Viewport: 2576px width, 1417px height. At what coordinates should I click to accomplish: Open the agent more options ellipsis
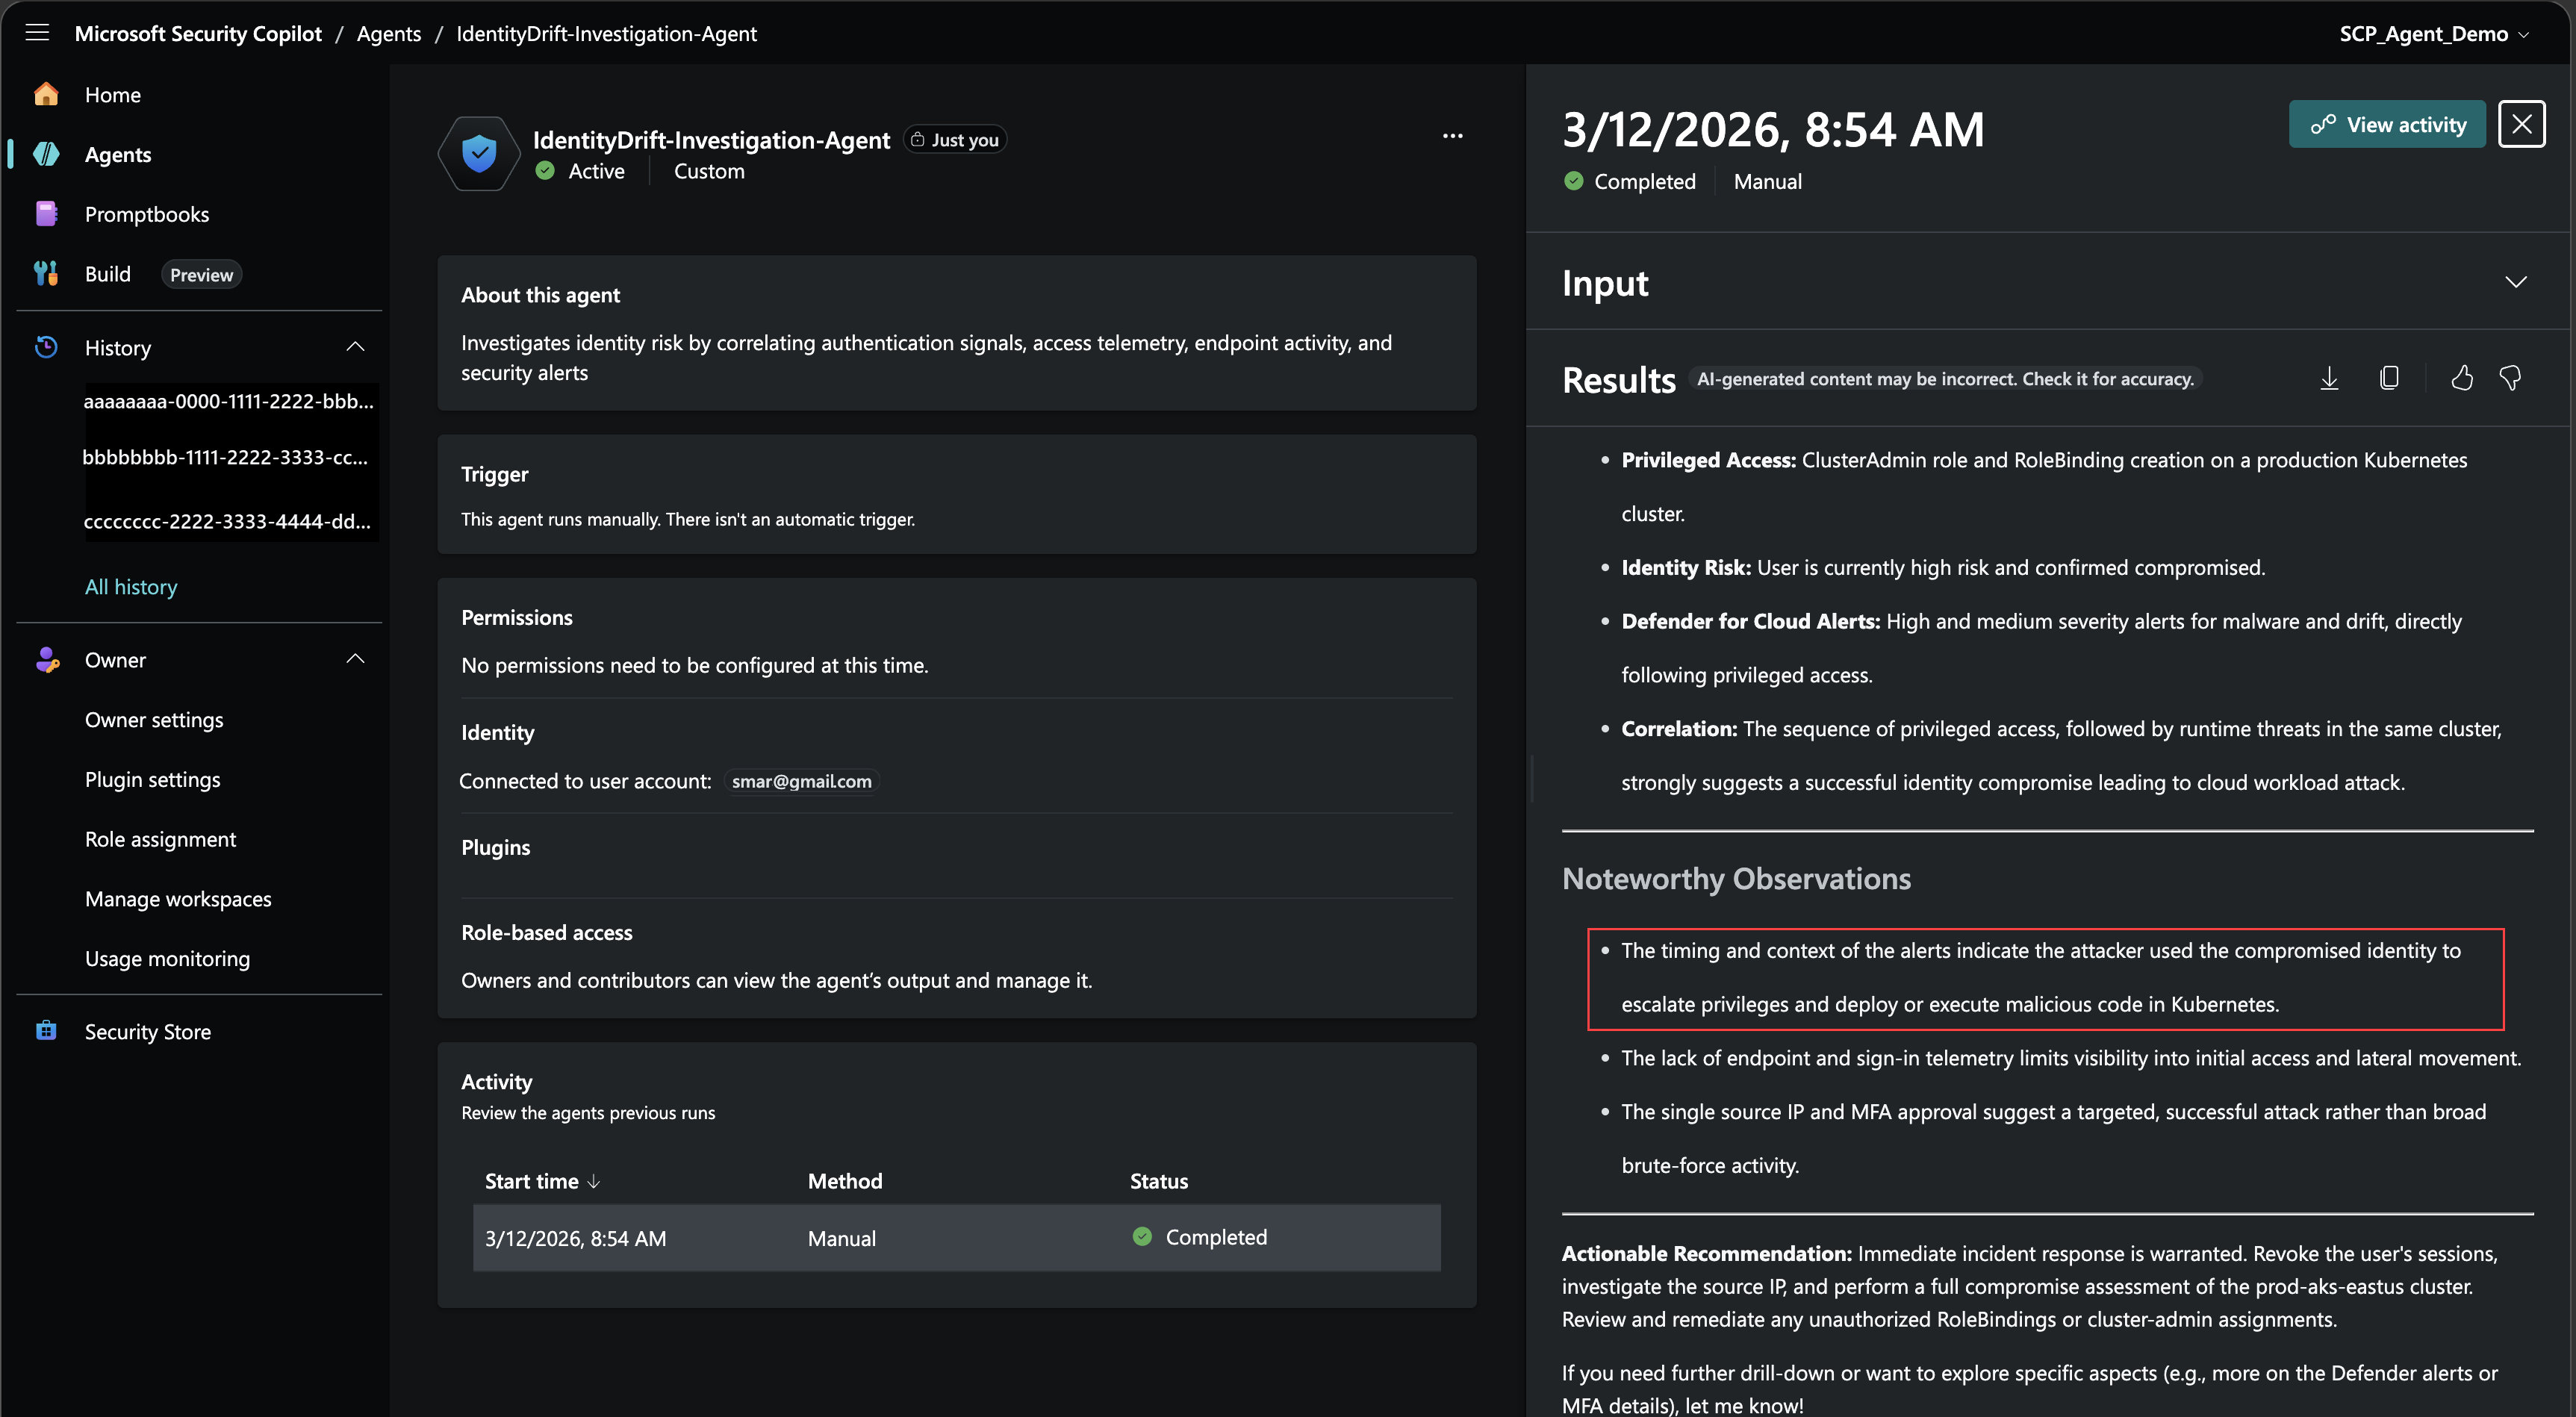1452,136
